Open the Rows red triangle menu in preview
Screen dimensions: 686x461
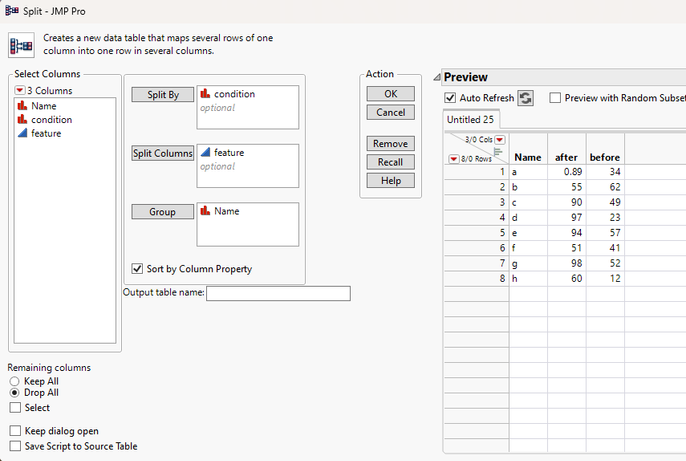pos(454,158)
